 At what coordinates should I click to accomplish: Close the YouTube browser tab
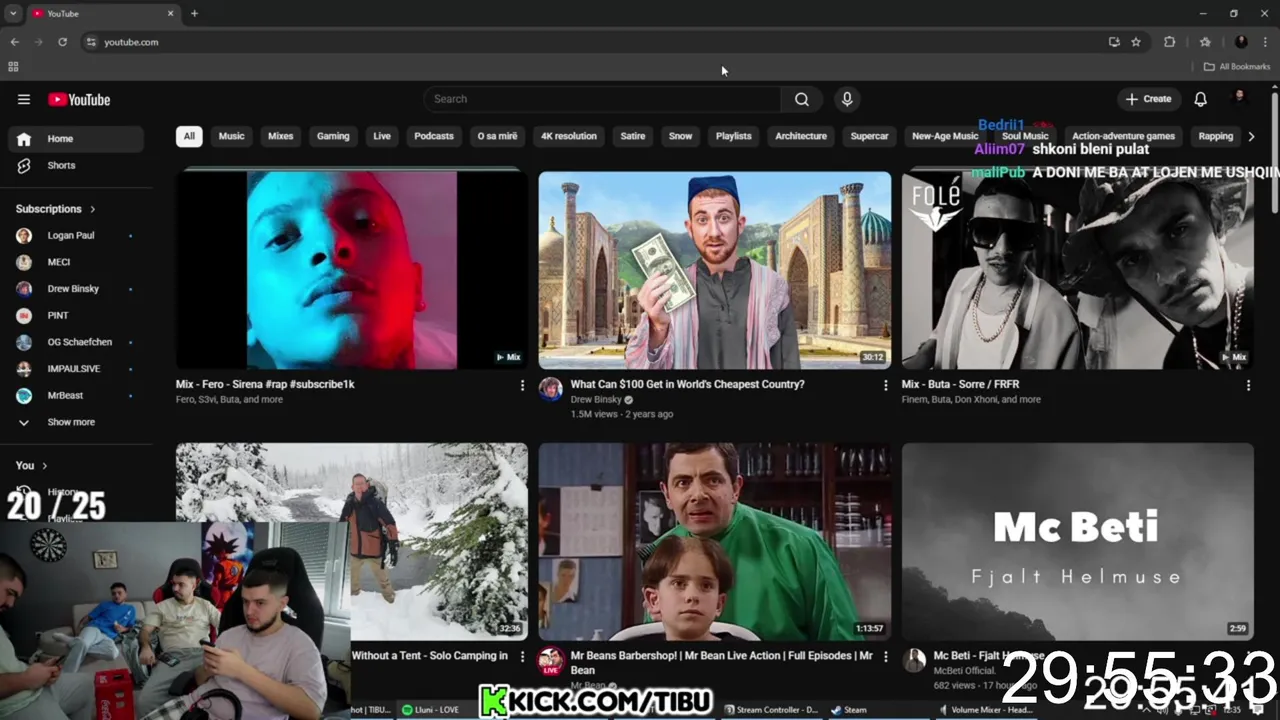point(170,13)
